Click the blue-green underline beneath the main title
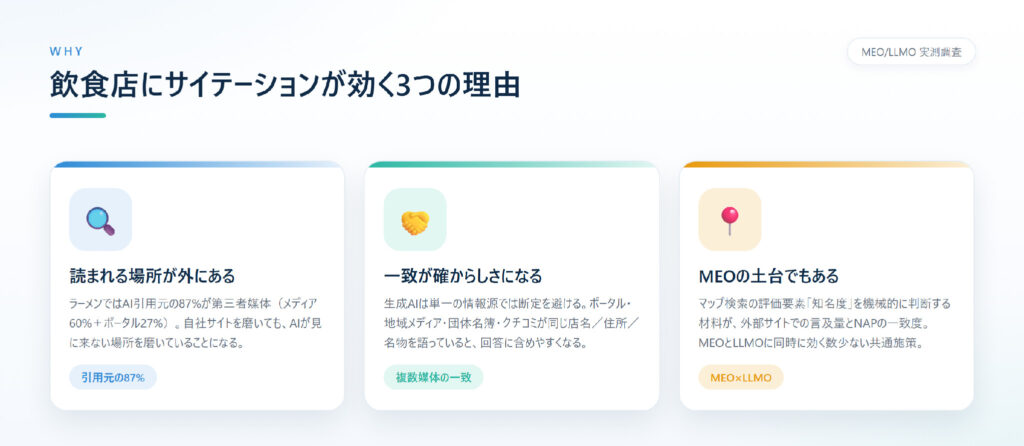This screenshot has width=1024, height=446. tap(78, 116)
